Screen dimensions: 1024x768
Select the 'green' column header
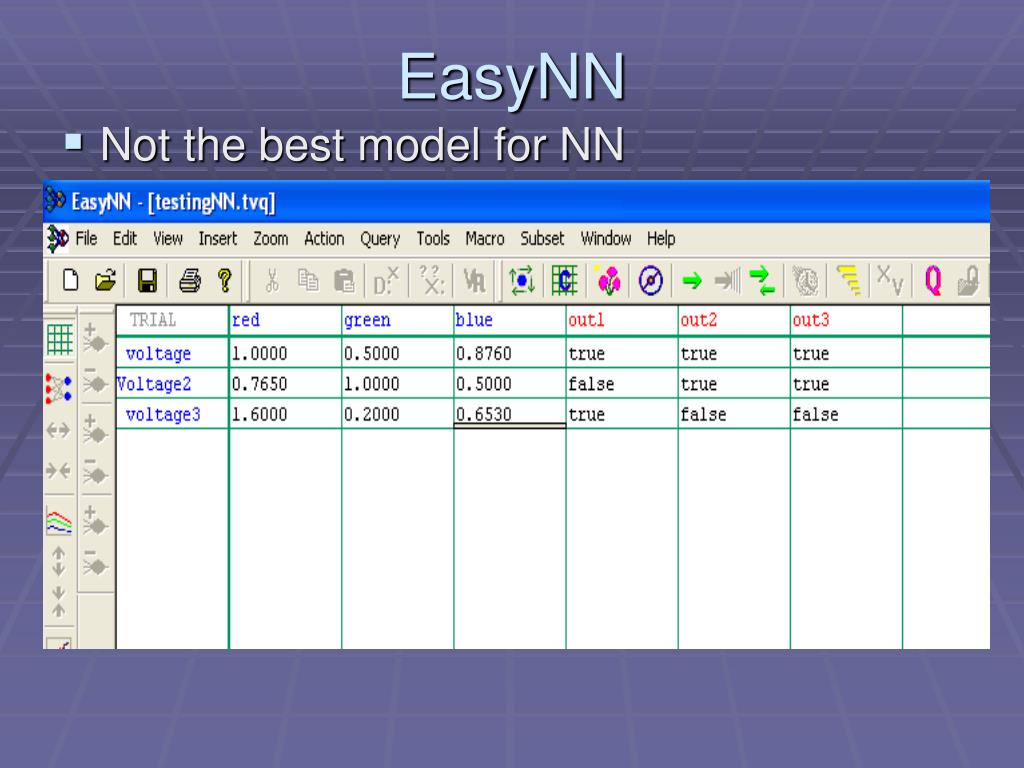[x=398, y=321]
